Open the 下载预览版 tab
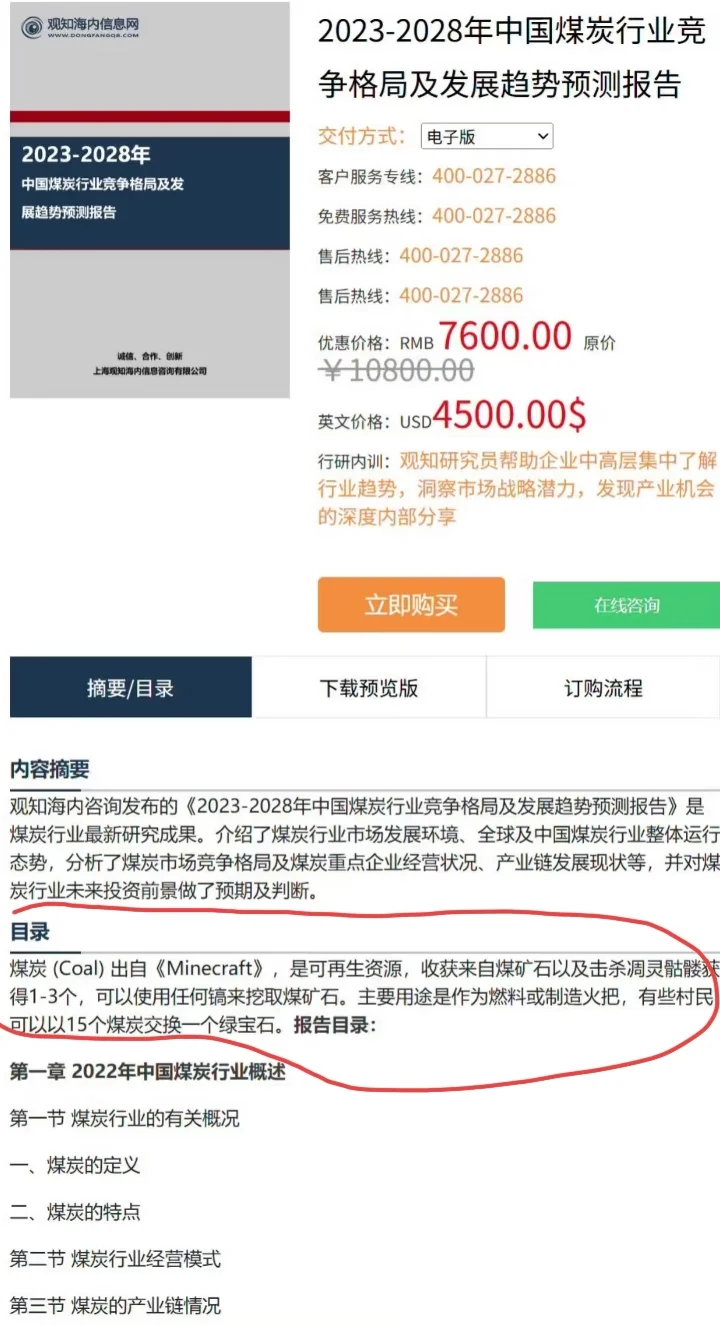Screen dimensions: 720x1326 369,687
